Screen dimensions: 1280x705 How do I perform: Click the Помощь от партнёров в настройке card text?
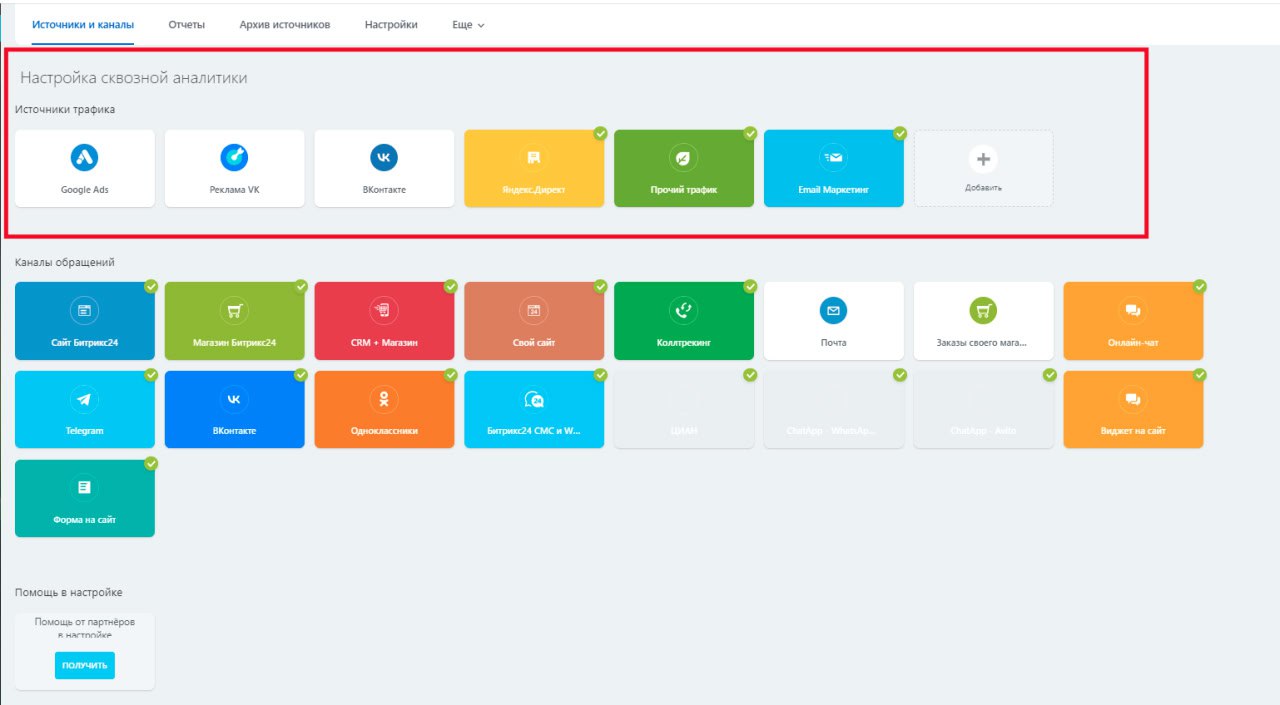tap(85, 628)
